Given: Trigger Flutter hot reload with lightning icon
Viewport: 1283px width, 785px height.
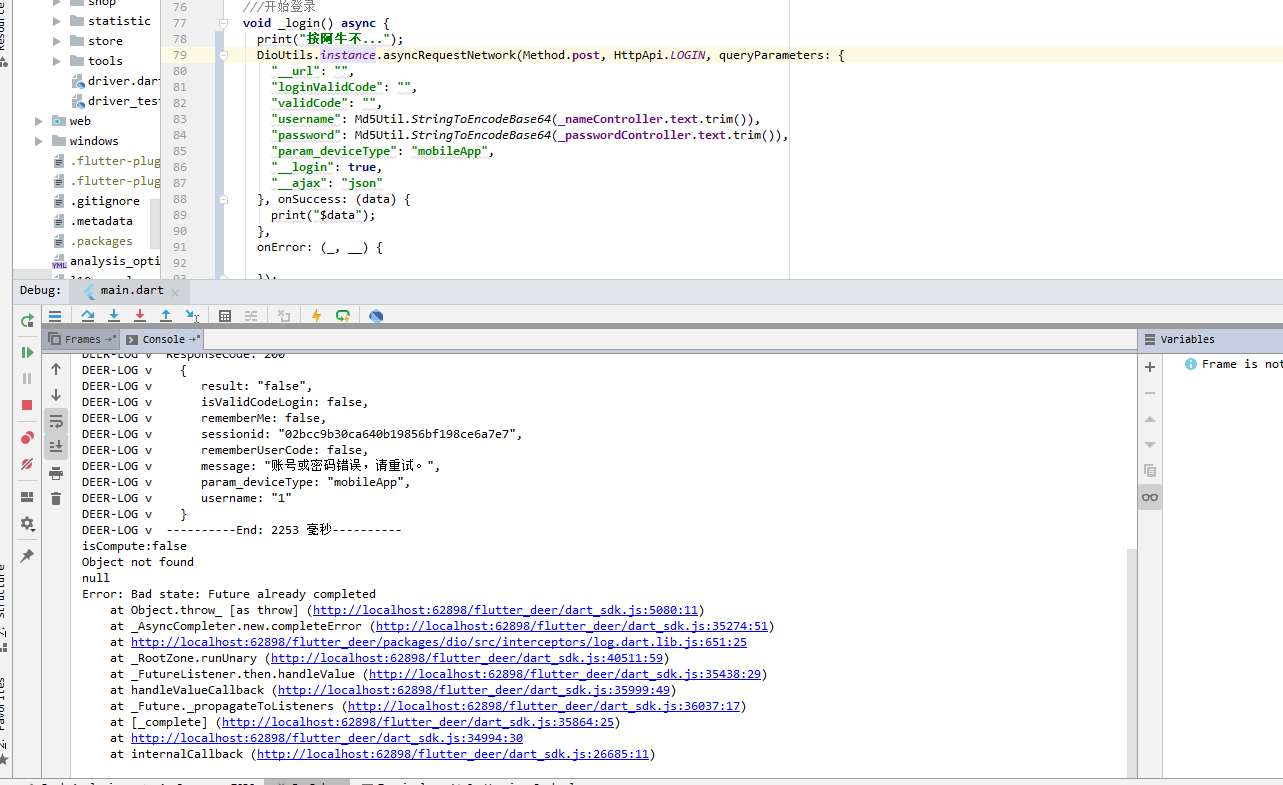Looking at the screenshot, I should [x=316, y=315].
